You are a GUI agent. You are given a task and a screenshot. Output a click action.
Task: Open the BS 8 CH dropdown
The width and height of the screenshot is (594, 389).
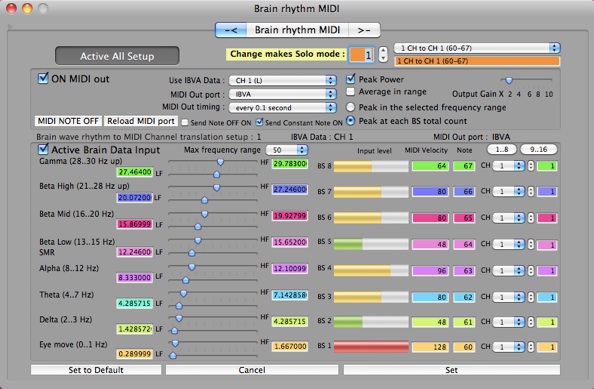(x=508, y=166)
